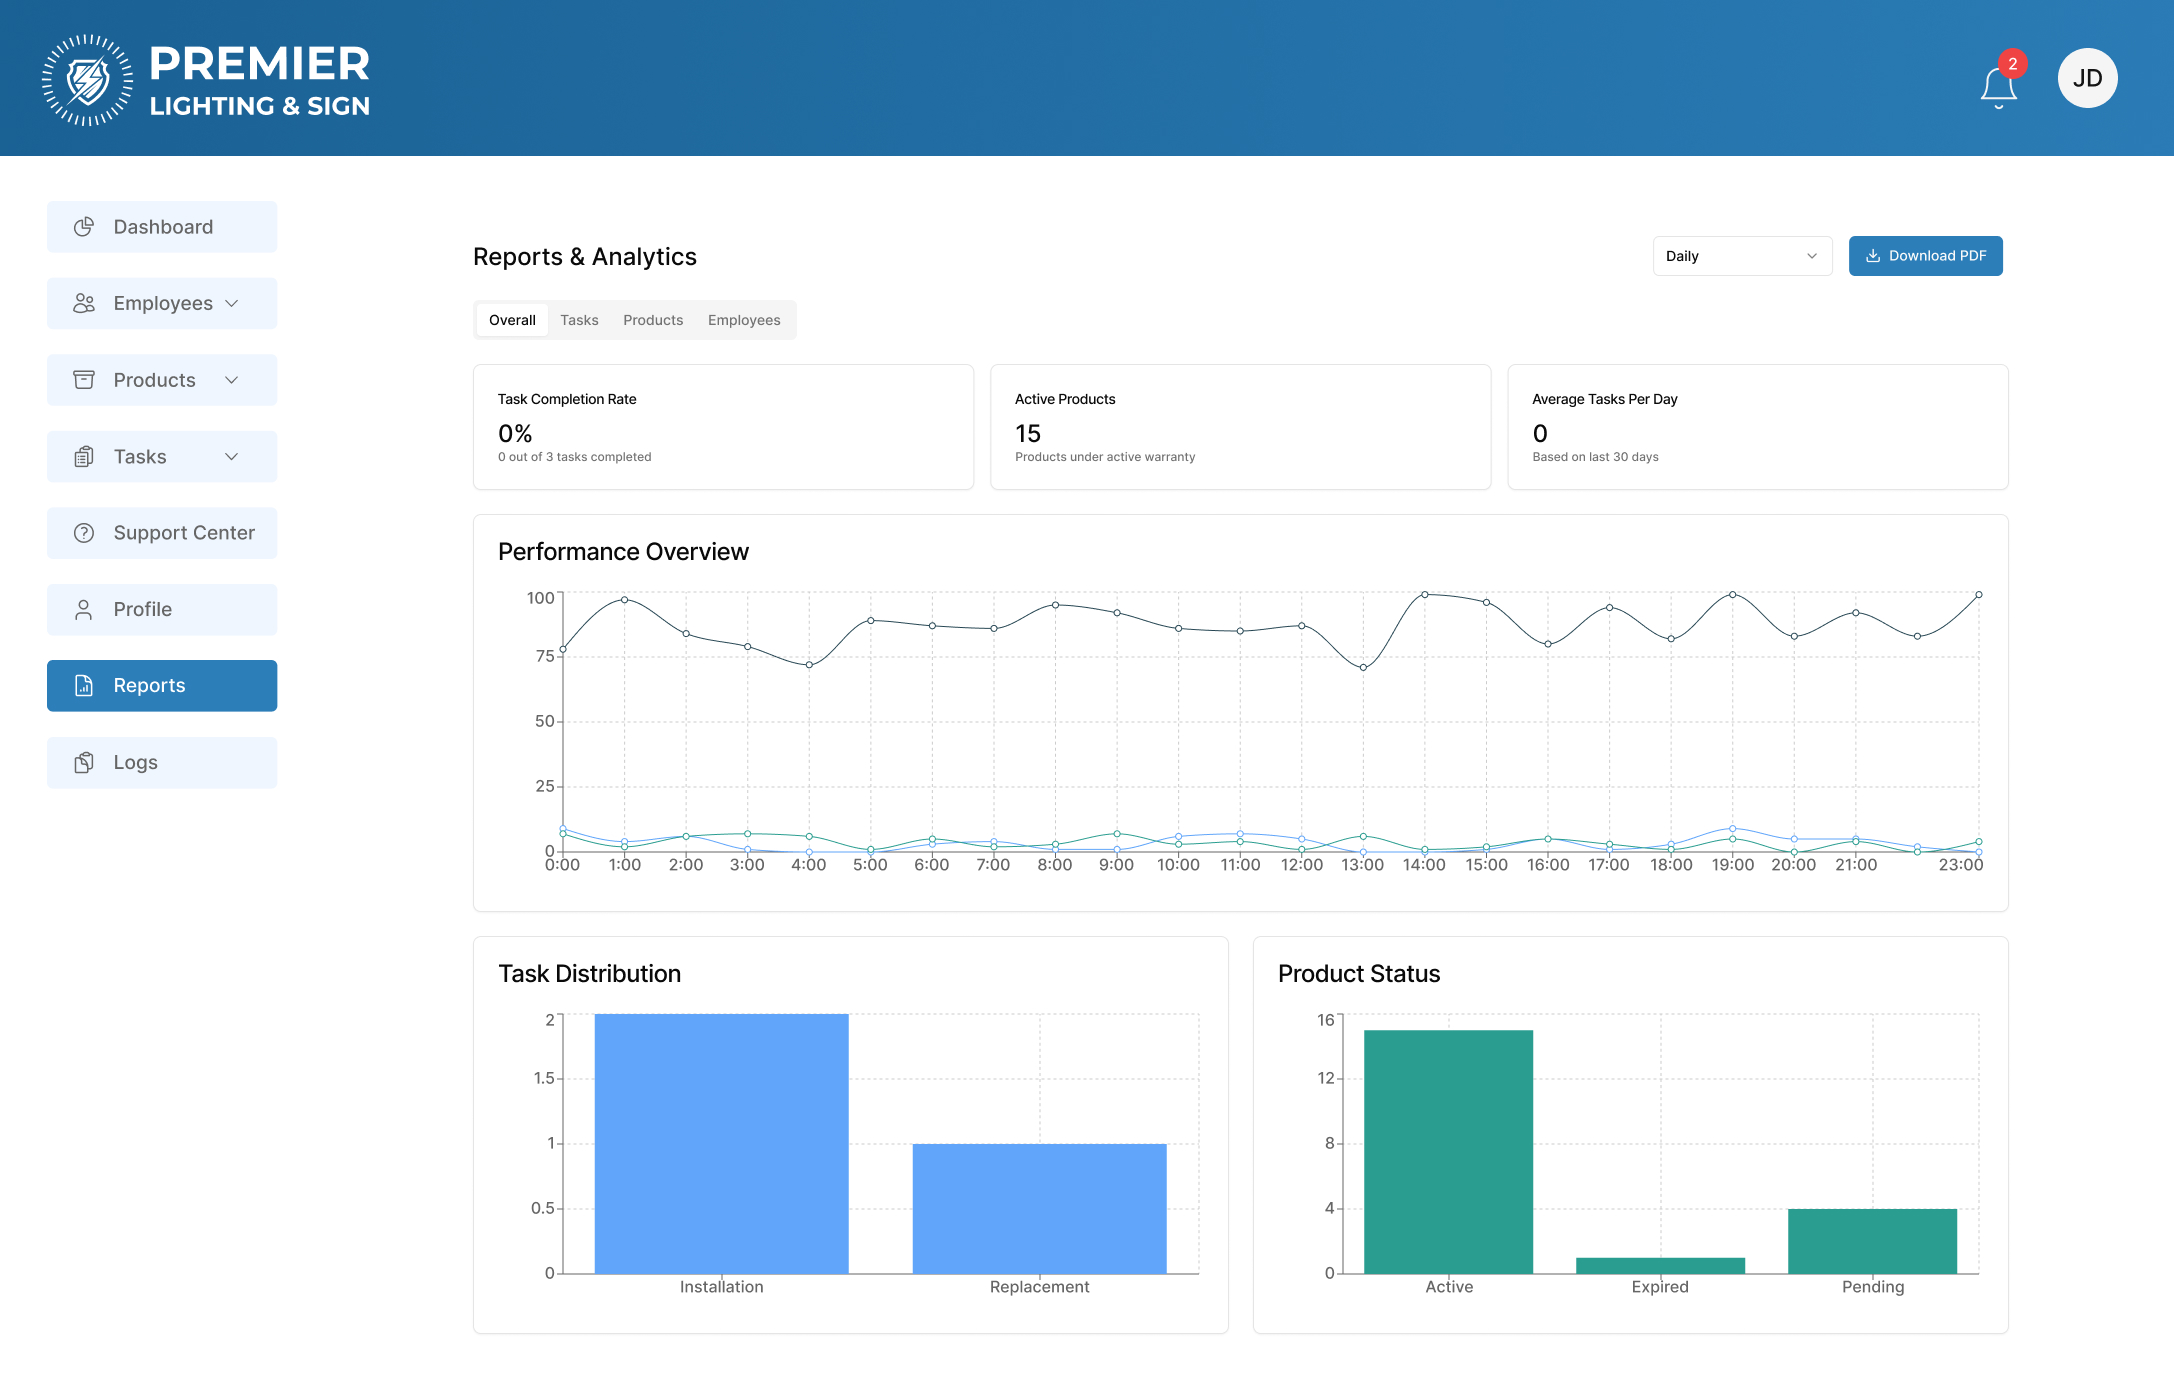Expand the Products sidebar chevron
The height and width of the screenshot is (1386, 2174).
pos(232,380)
